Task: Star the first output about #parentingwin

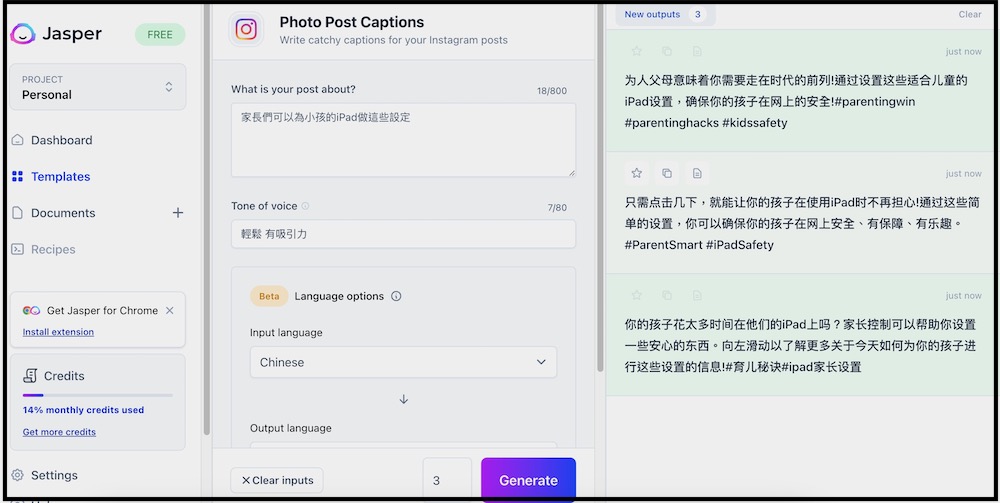Action: (x=636, y=51)
